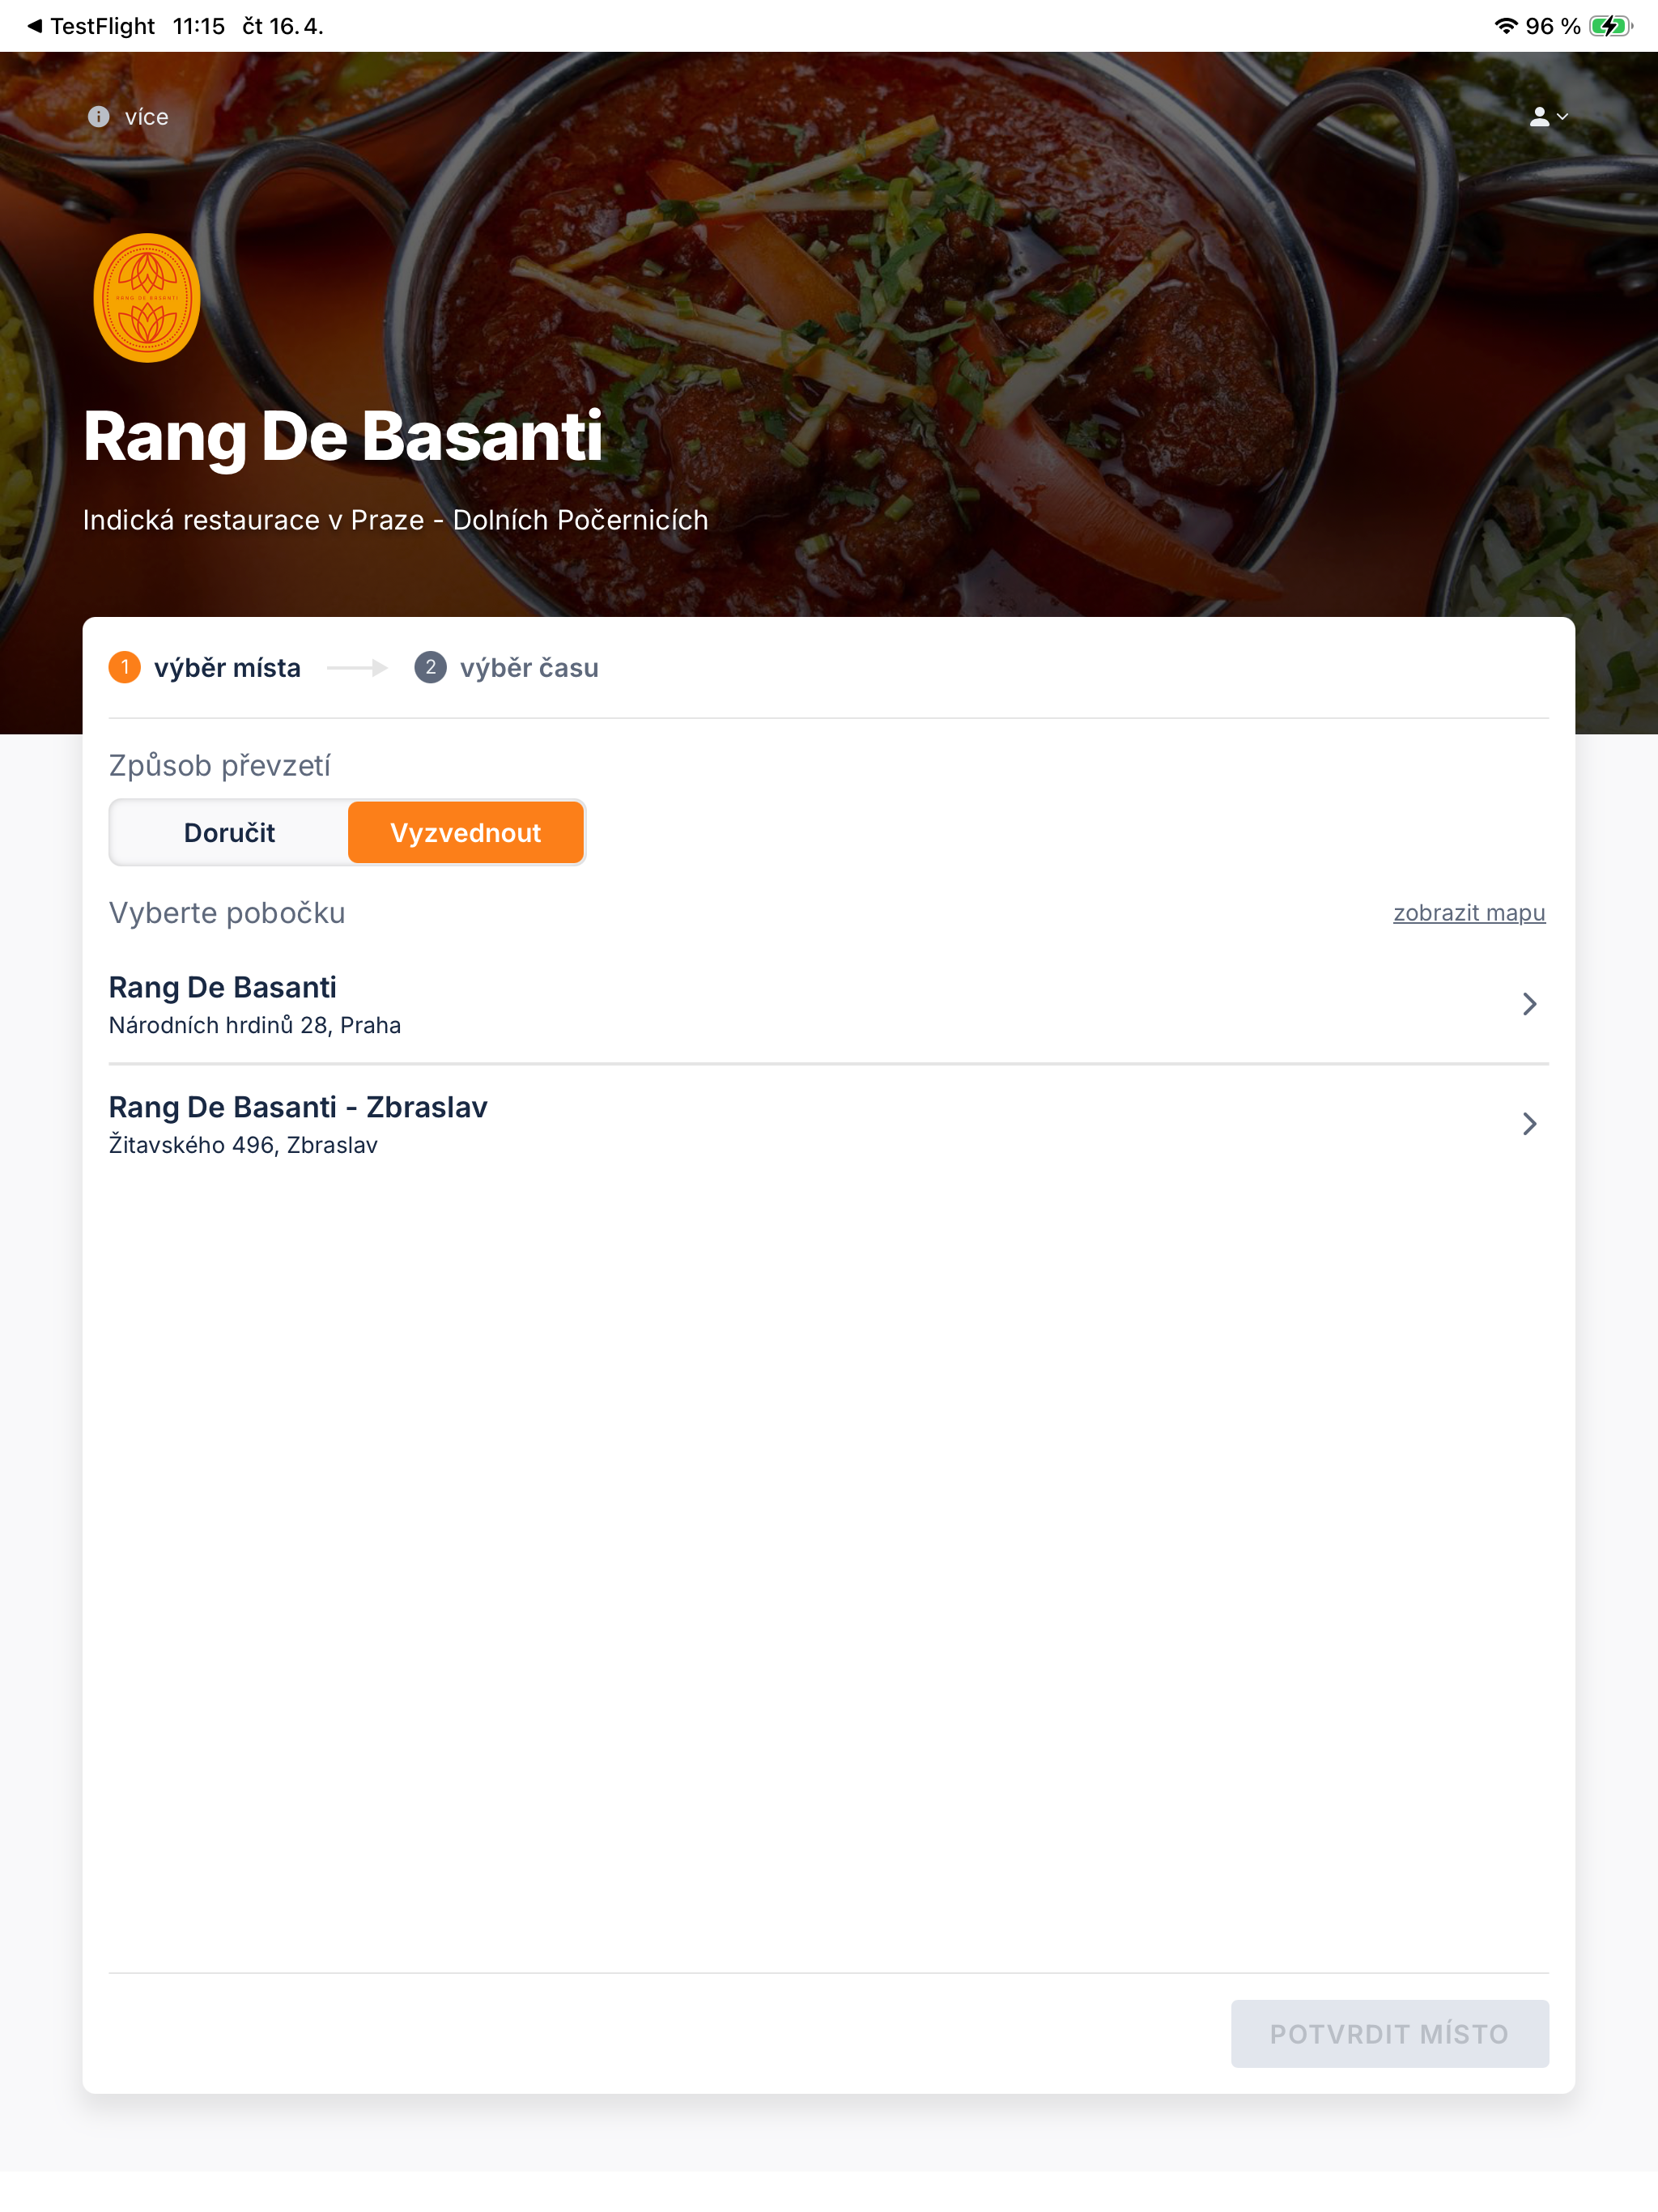This screenshot has width=1658, height=2212.
Task: Expand Zbraslav branch chevron
Action: coord(1529,1124)
